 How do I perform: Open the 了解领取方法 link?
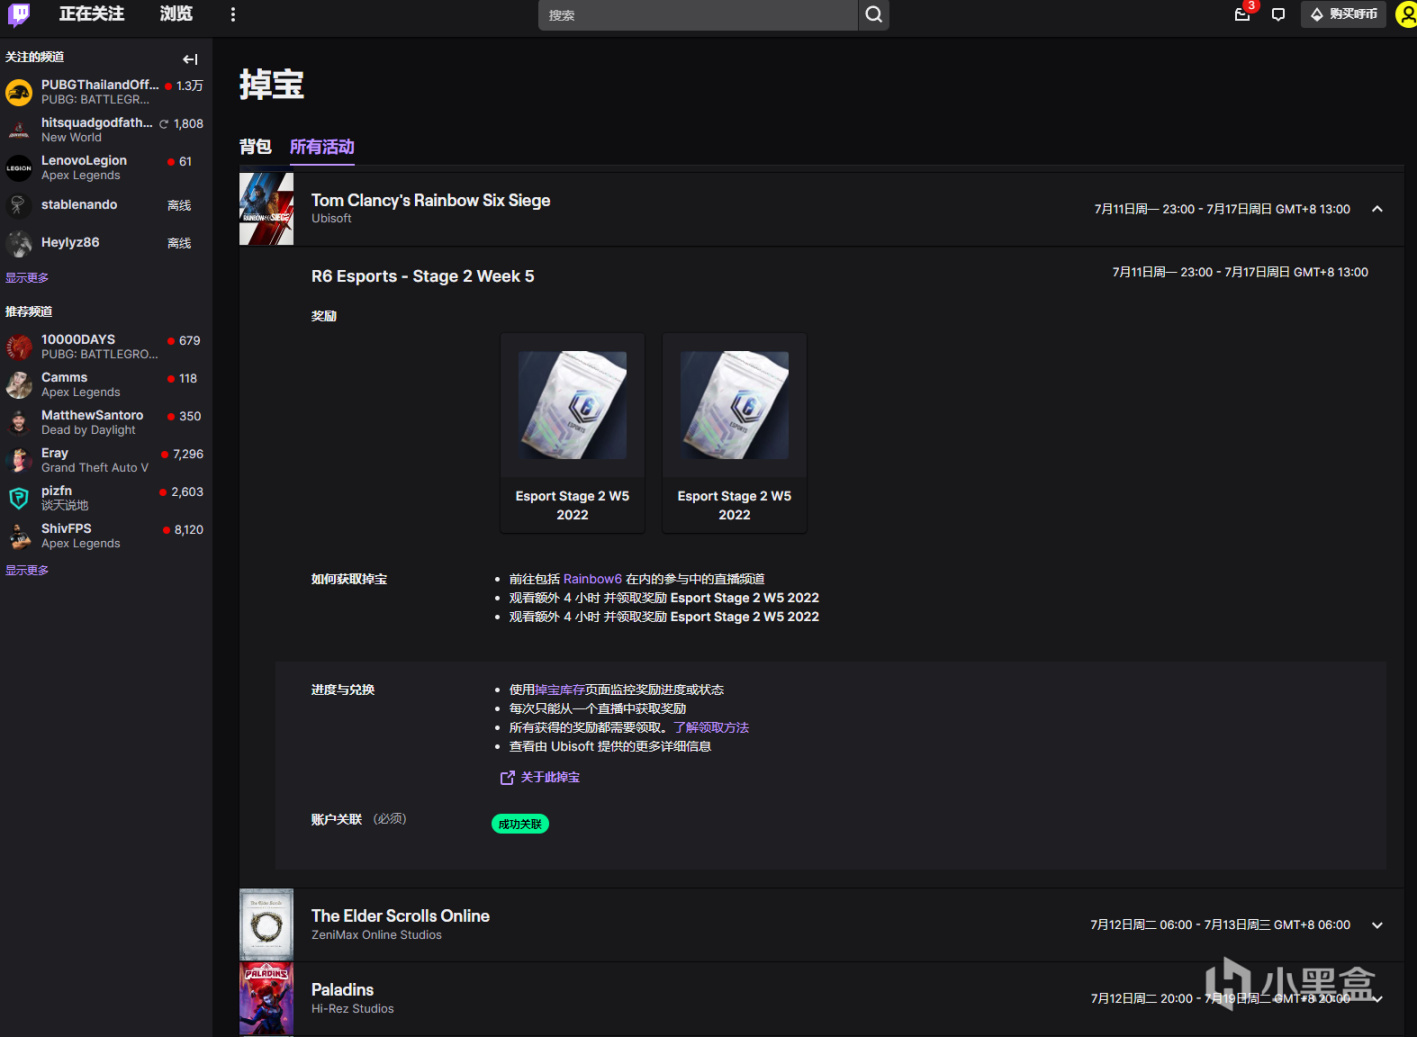[711, 728]
